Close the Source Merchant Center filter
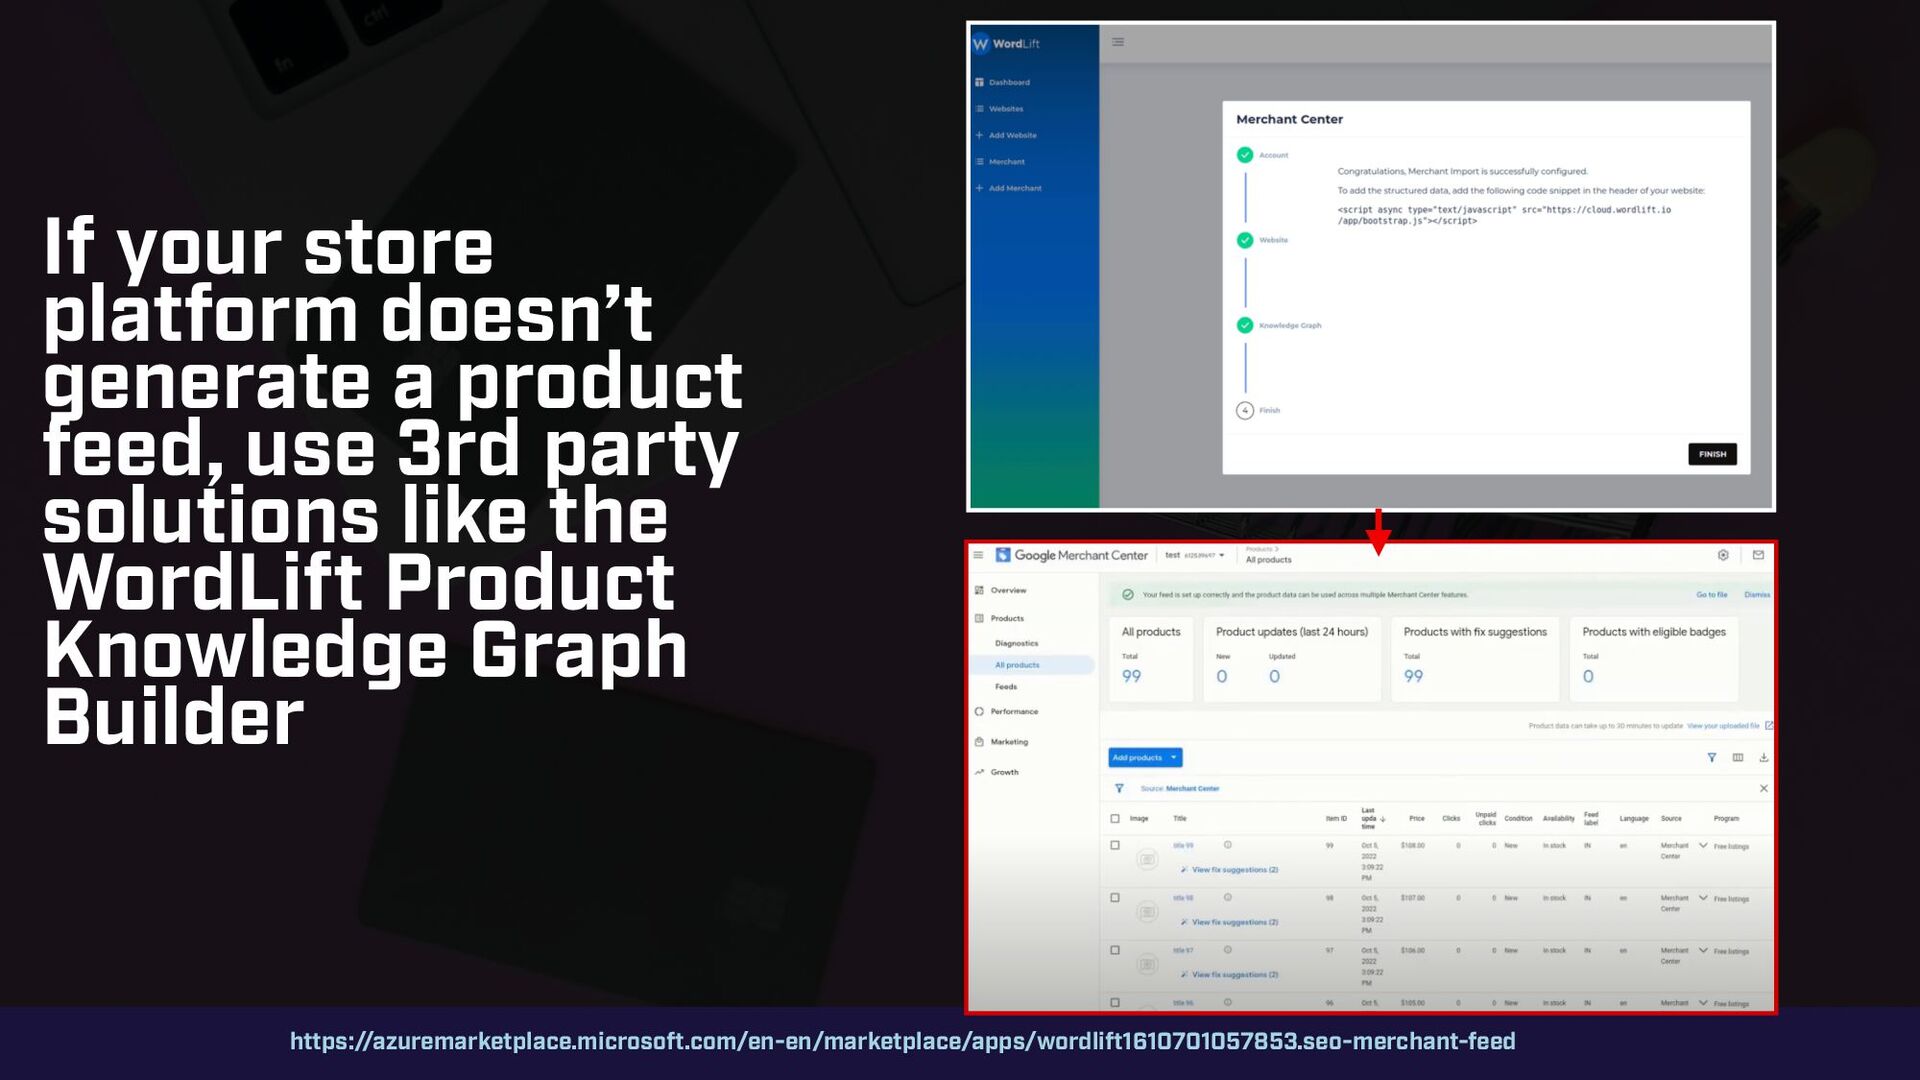The image size is (1920, 1080). pyautogui.click(x=1764, y=789)
